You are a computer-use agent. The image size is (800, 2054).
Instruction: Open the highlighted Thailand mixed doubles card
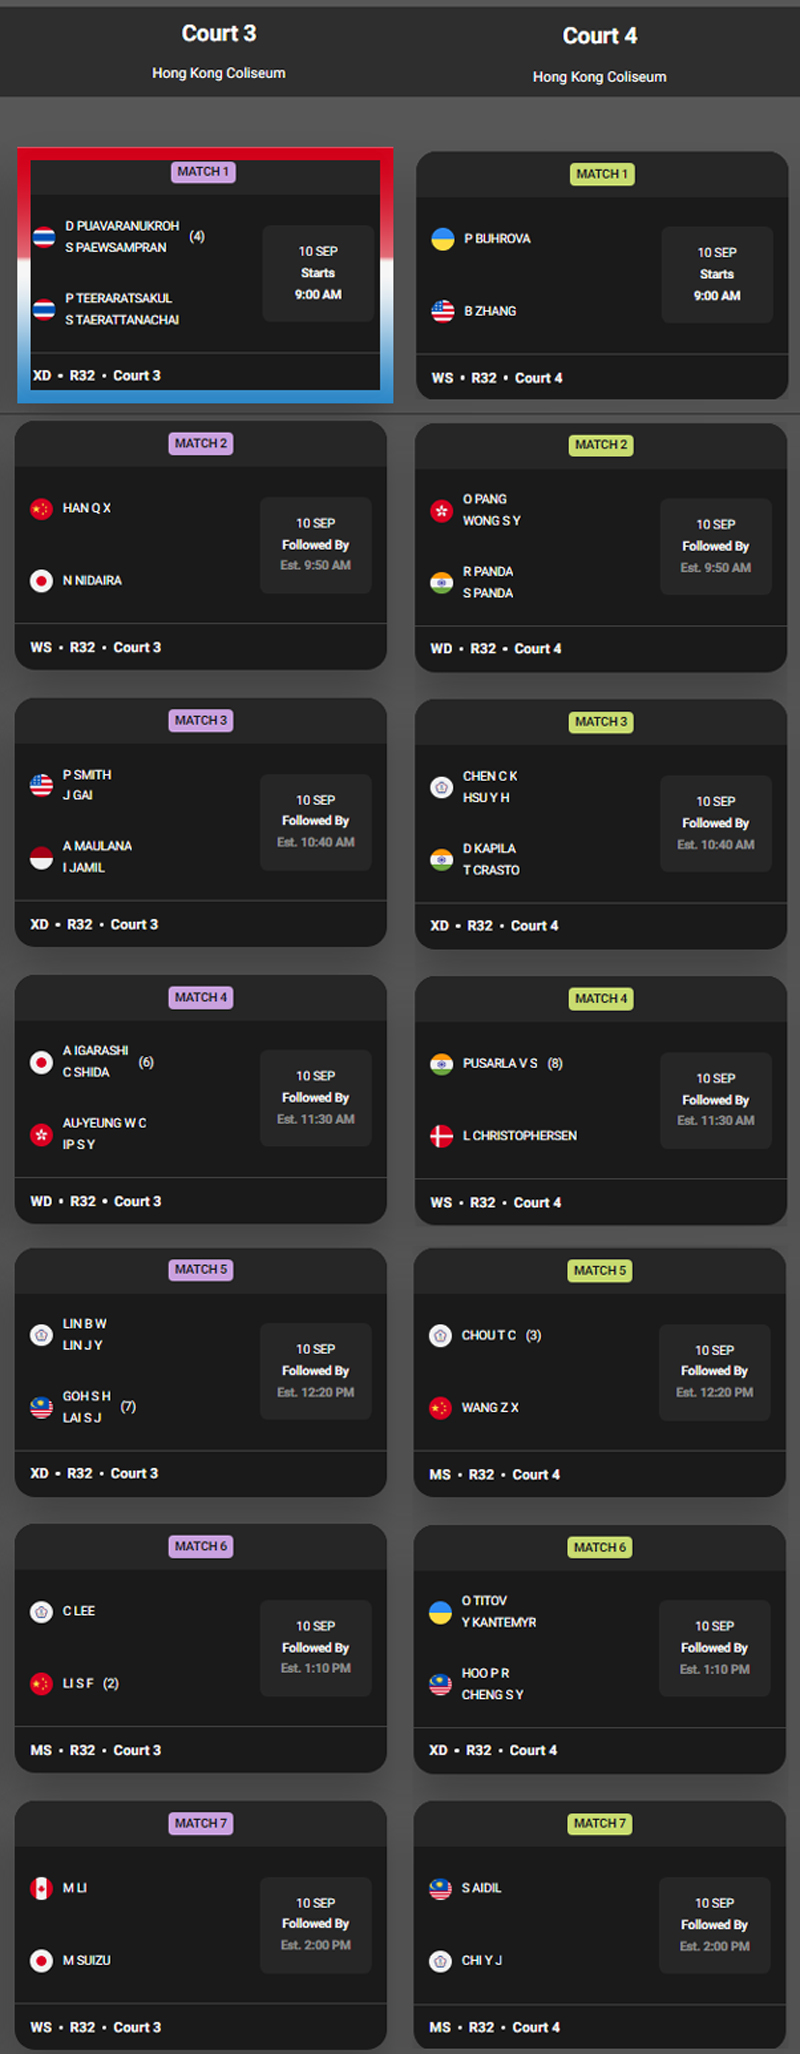205,275
